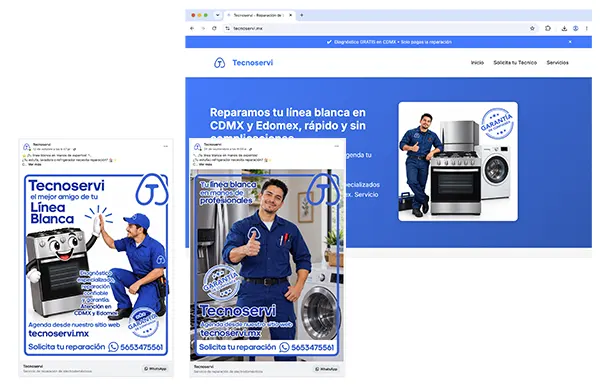Open a new browser tab with plus

(302, 15)
